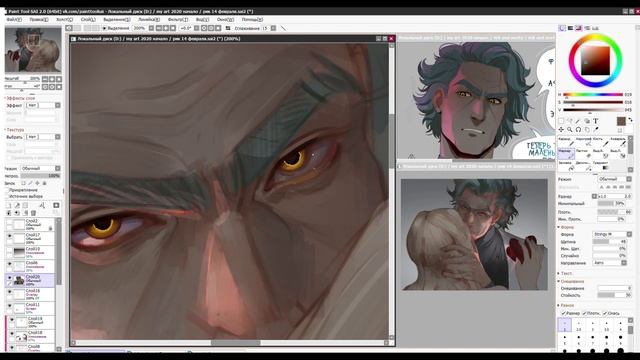Screen dimensions: 640x360
Task: Open the Правка menu
Action: pos(39,19)
